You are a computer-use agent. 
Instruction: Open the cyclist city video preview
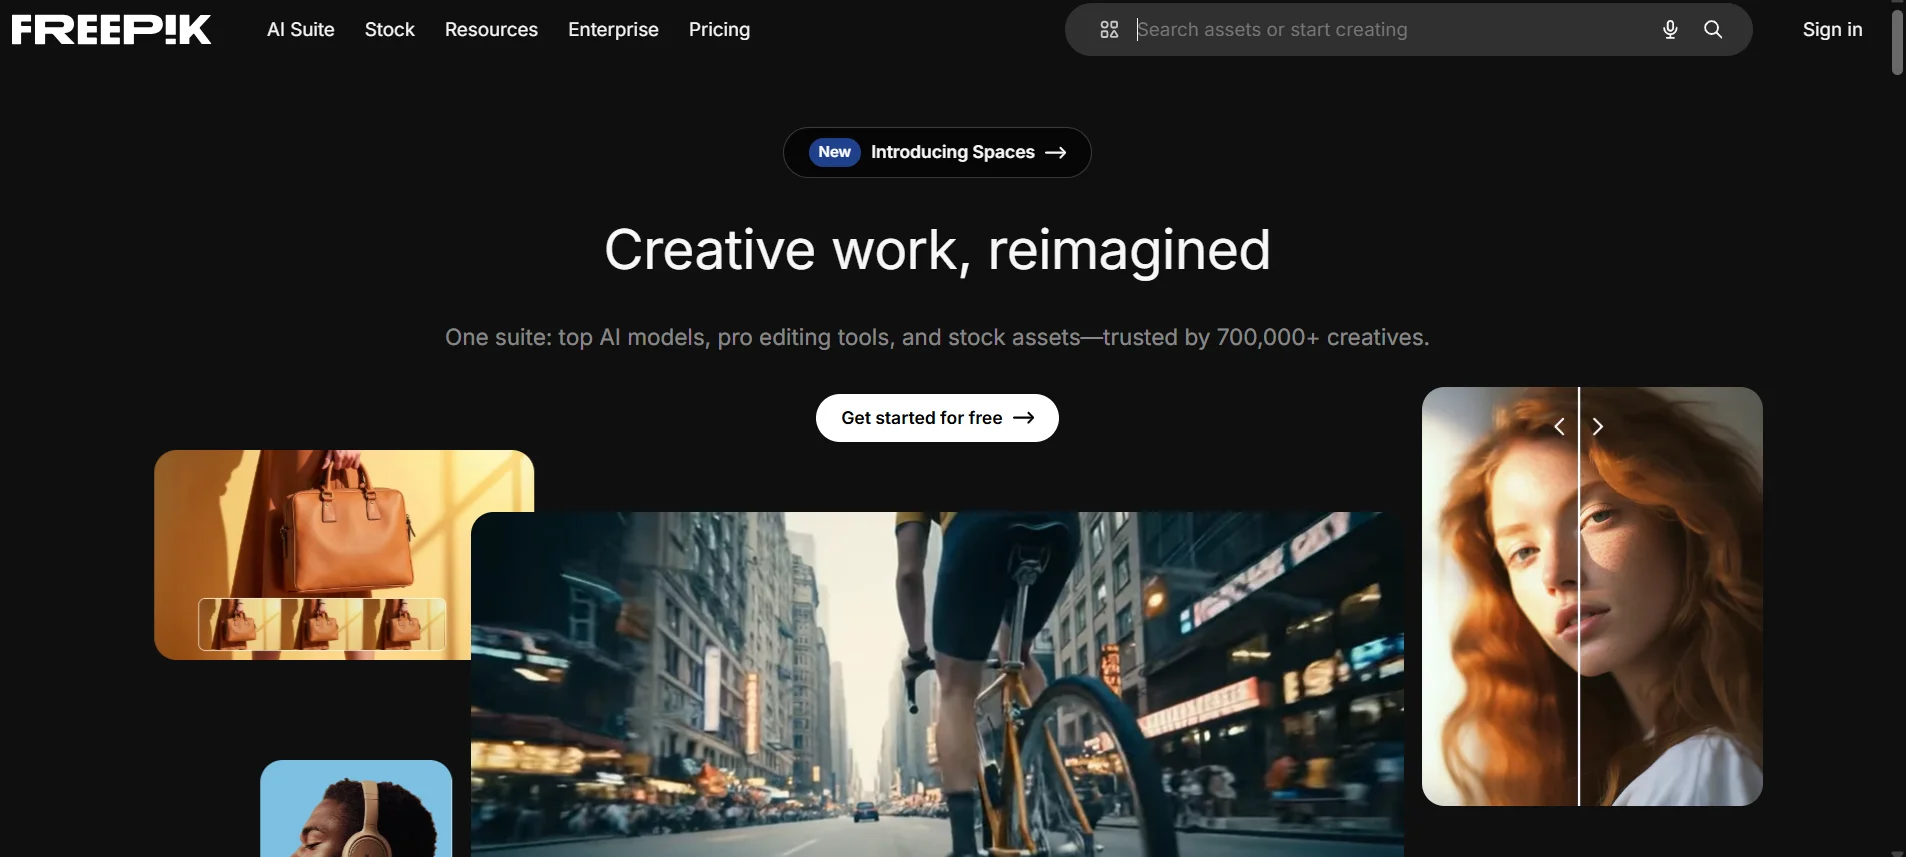click(937, 684)
